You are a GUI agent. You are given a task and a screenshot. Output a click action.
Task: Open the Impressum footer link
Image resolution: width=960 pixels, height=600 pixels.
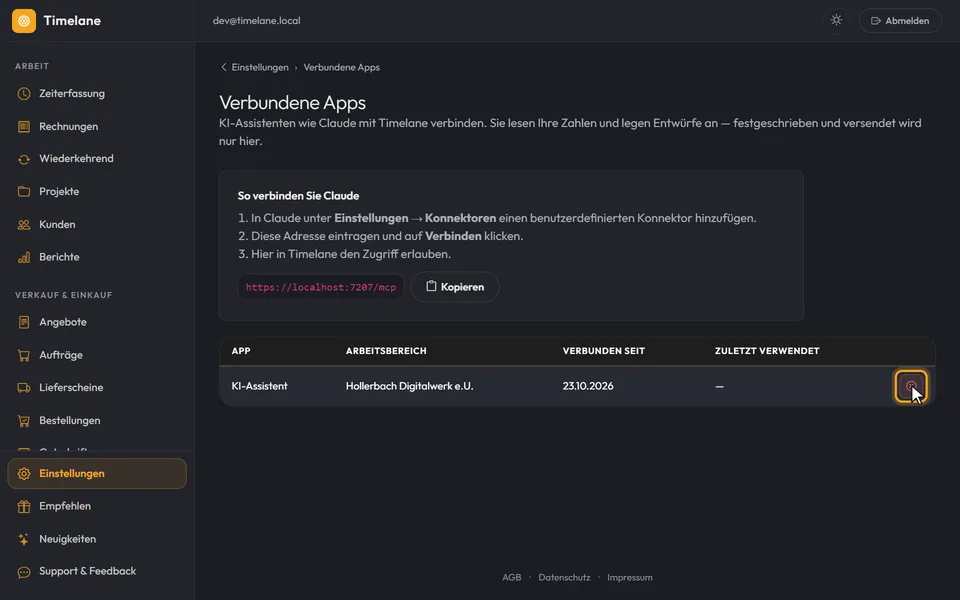tap(630, 577)
